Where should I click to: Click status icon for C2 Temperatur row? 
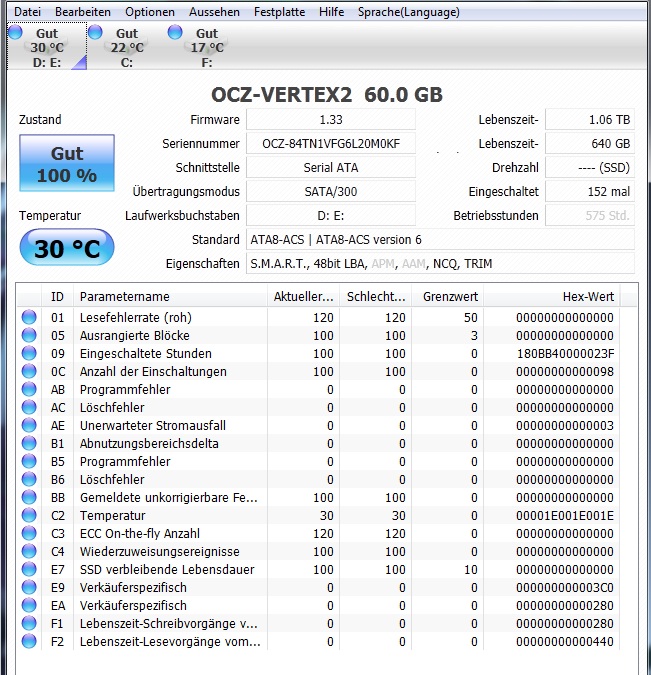(x=29, y=515)
